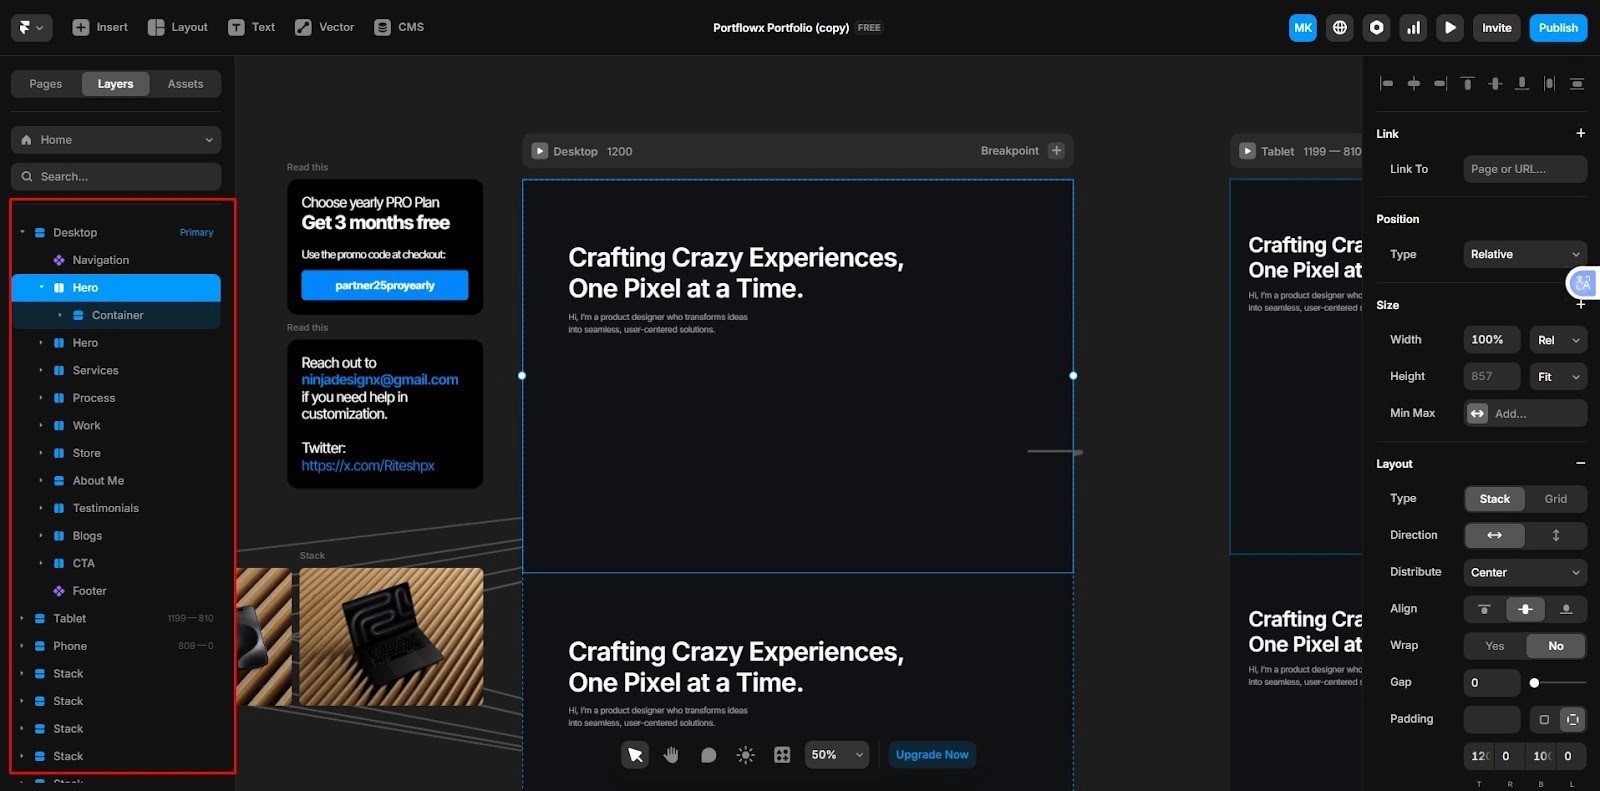This screenshot has height=791, width=1600.
Task: Select the Text tool
Action: click(x=251, y=27)
